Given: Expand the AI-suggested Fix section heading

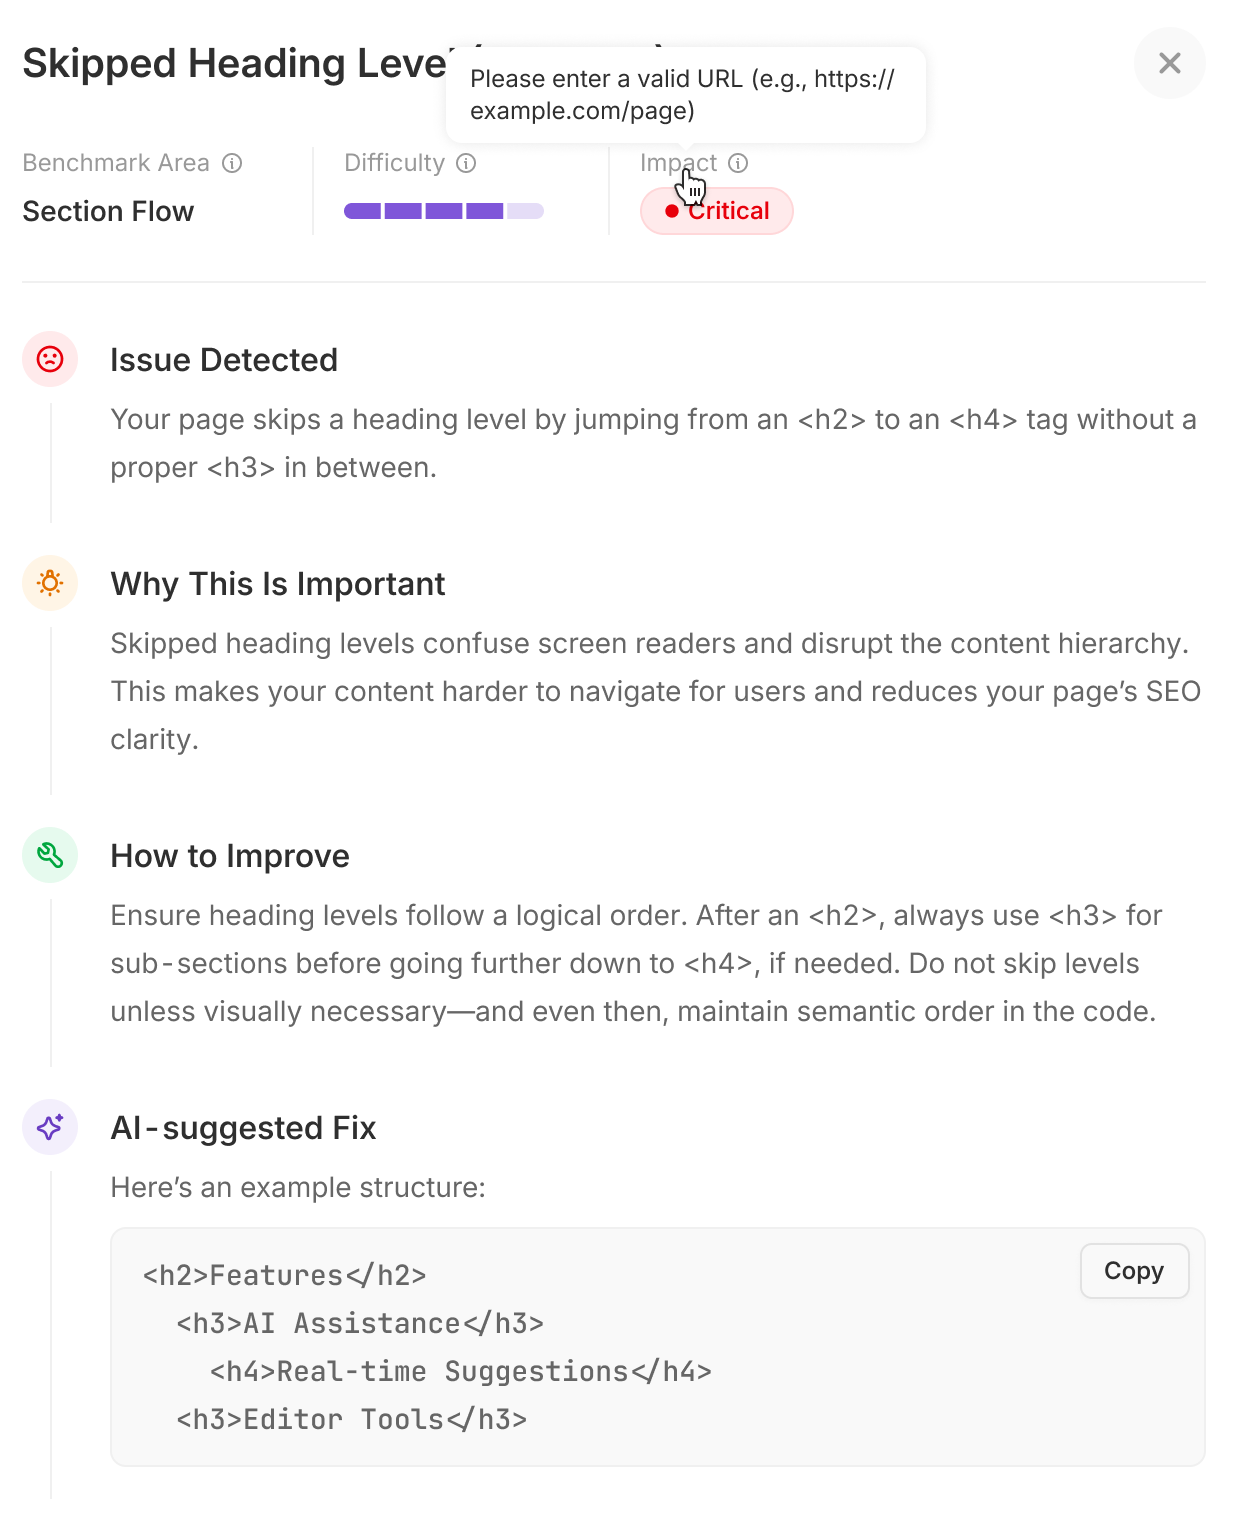Looking at the screenshot, I should (243, 1127).
